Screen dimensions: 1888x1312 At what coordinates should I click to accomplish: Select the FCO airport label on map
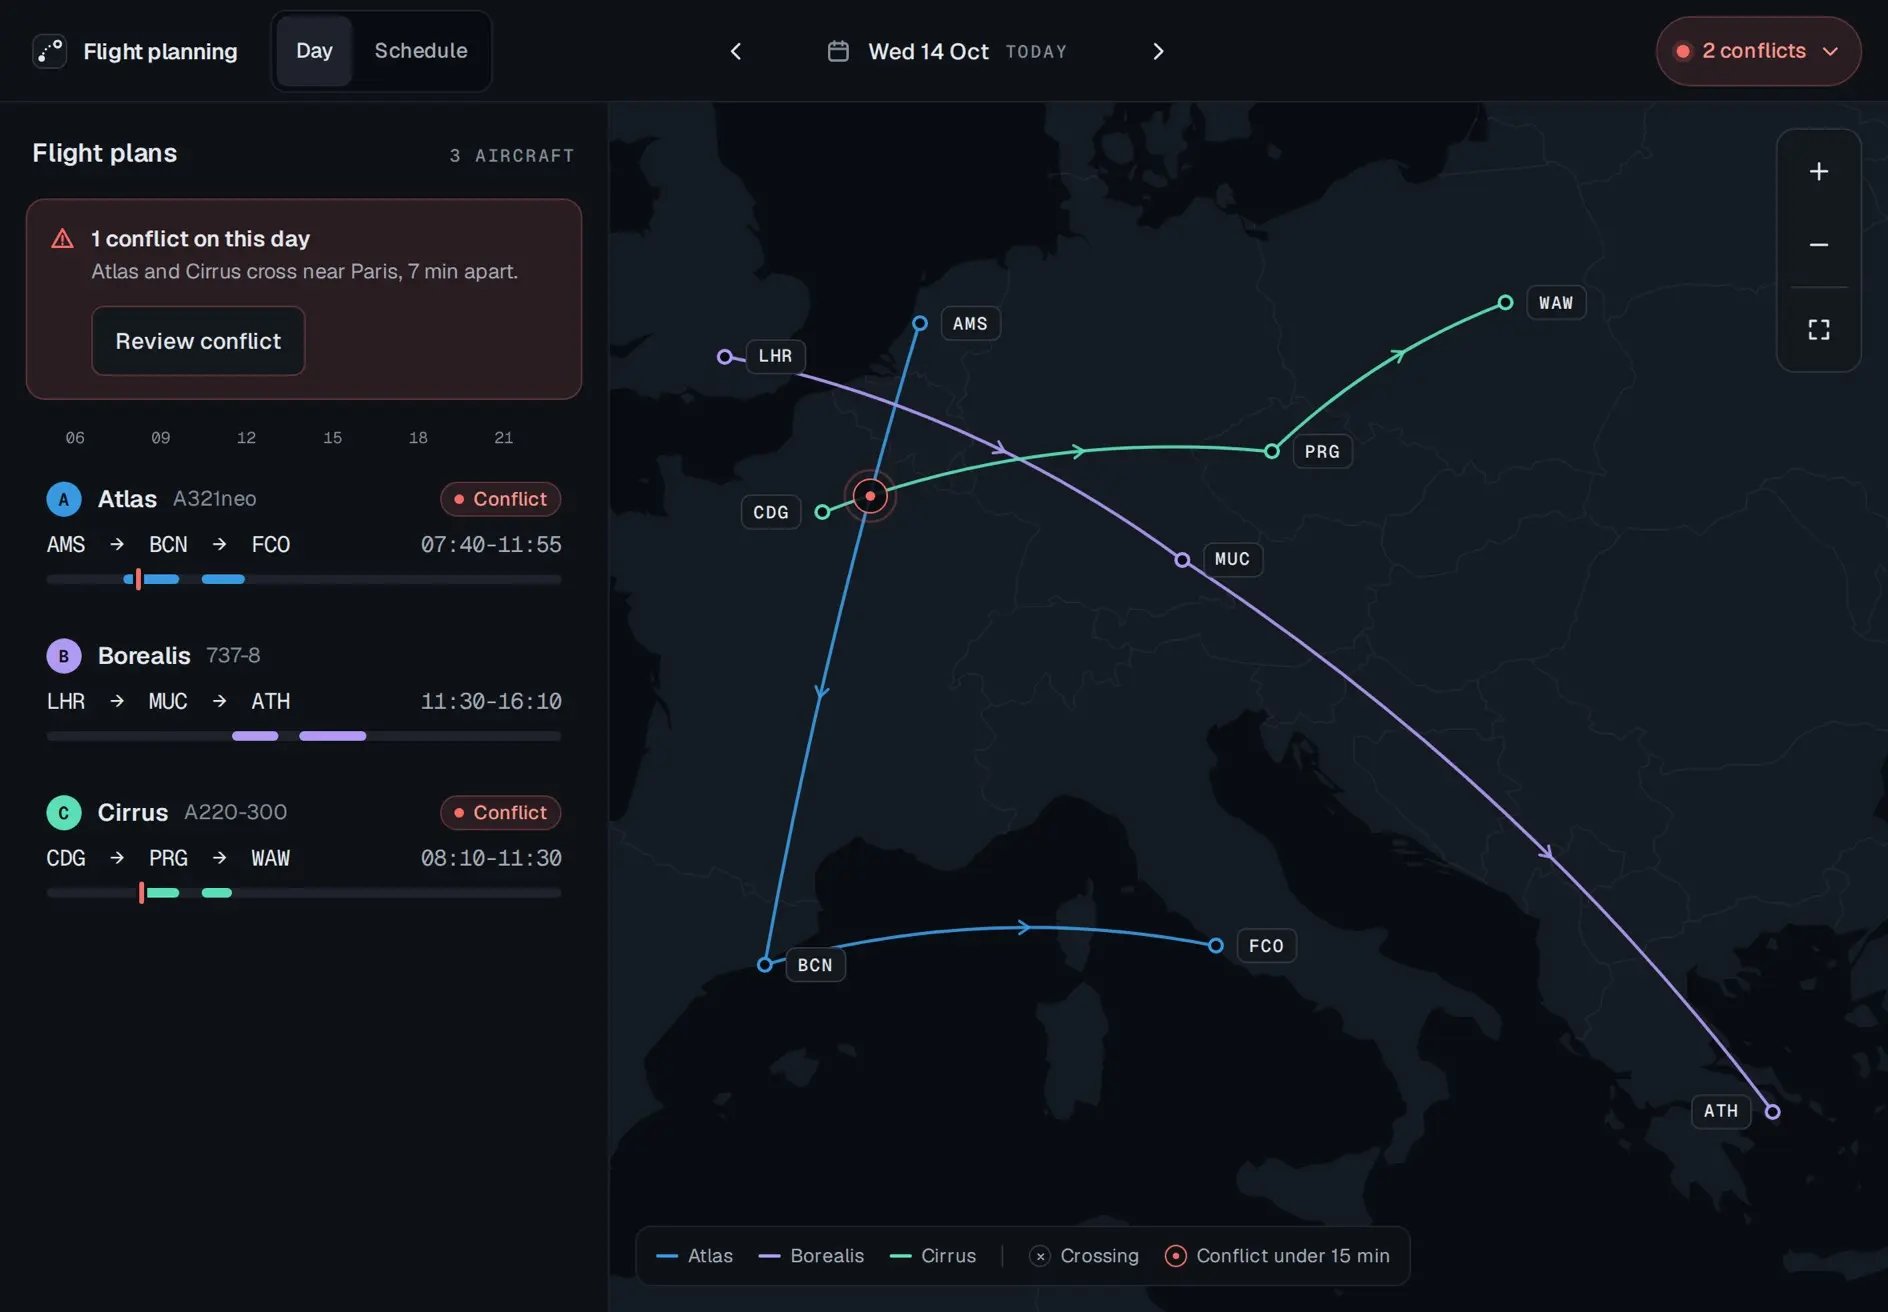tap(1266, 946)
